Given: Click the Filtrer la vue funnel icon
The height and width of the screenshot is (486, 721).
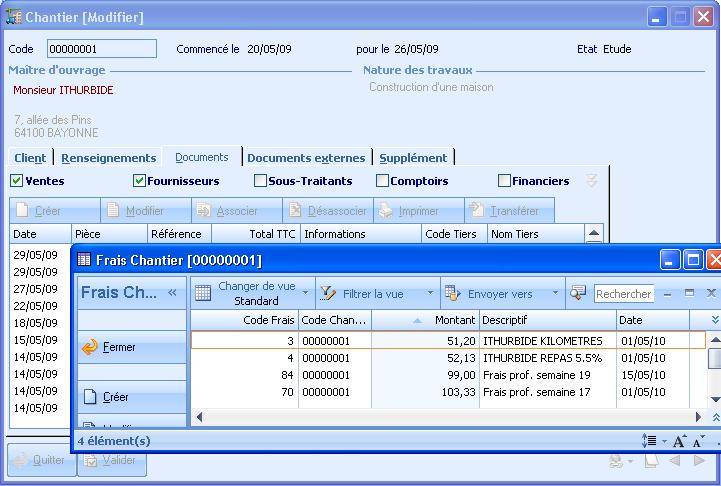Looking at the screenshot, I should (327, 293).
